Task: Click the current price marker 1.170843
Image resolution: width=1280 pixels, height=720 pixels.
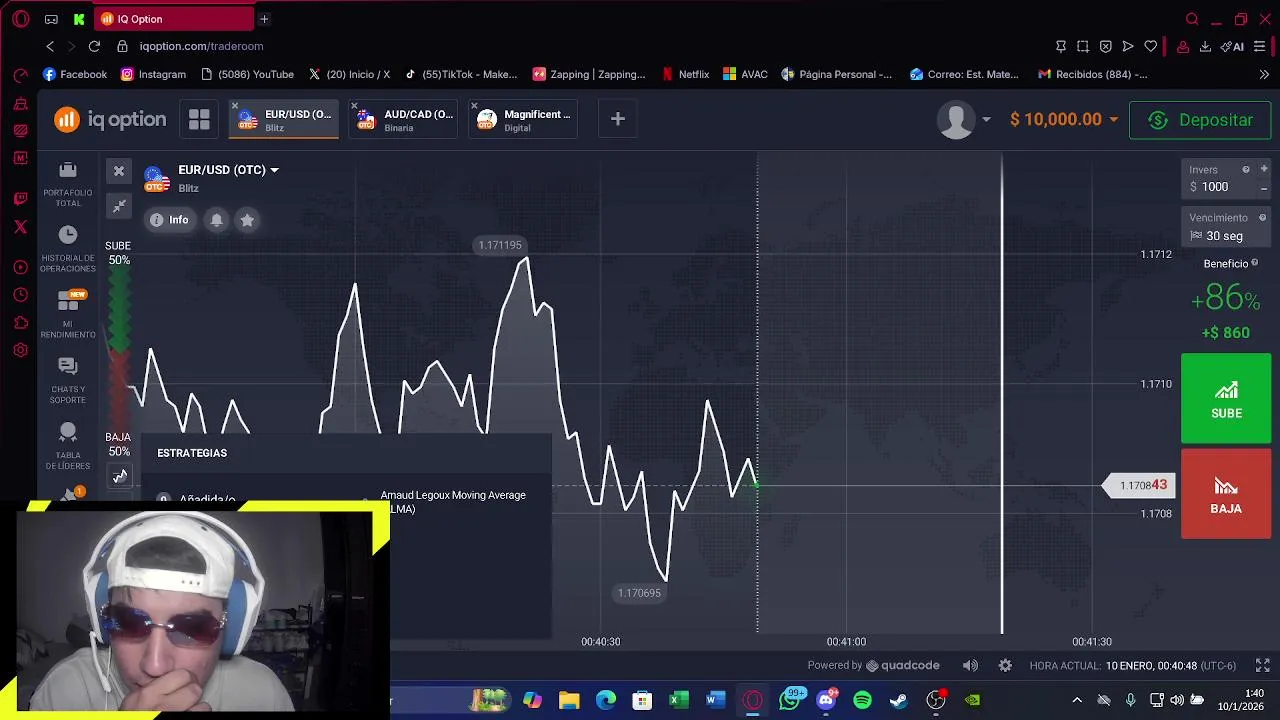Action: [x=1137, y=485]
